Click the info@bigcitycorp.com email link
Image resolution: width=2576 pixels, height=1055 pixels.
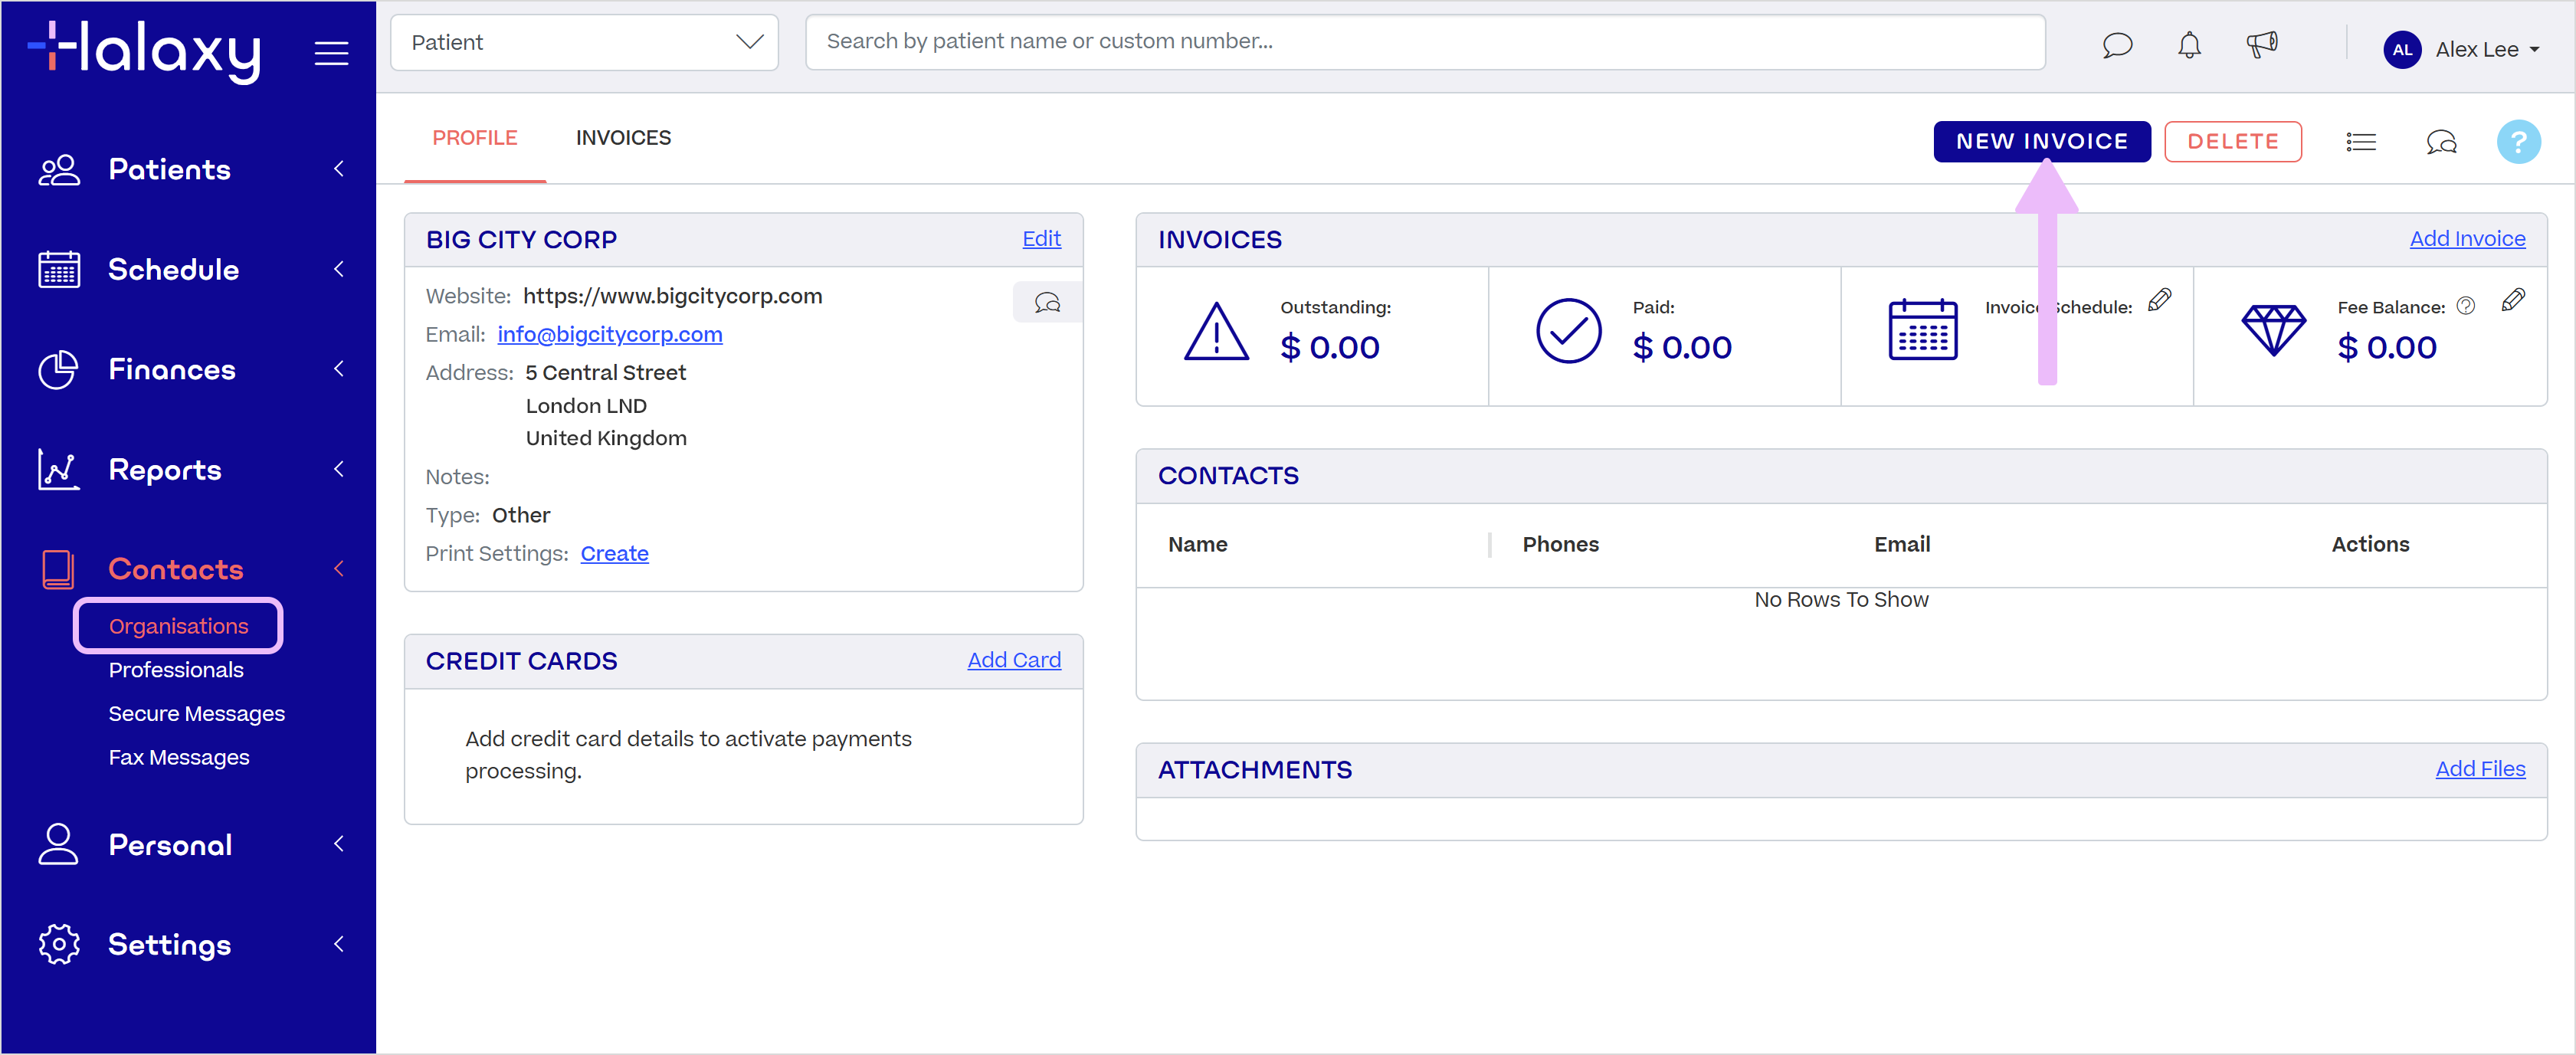click(609, 335)
